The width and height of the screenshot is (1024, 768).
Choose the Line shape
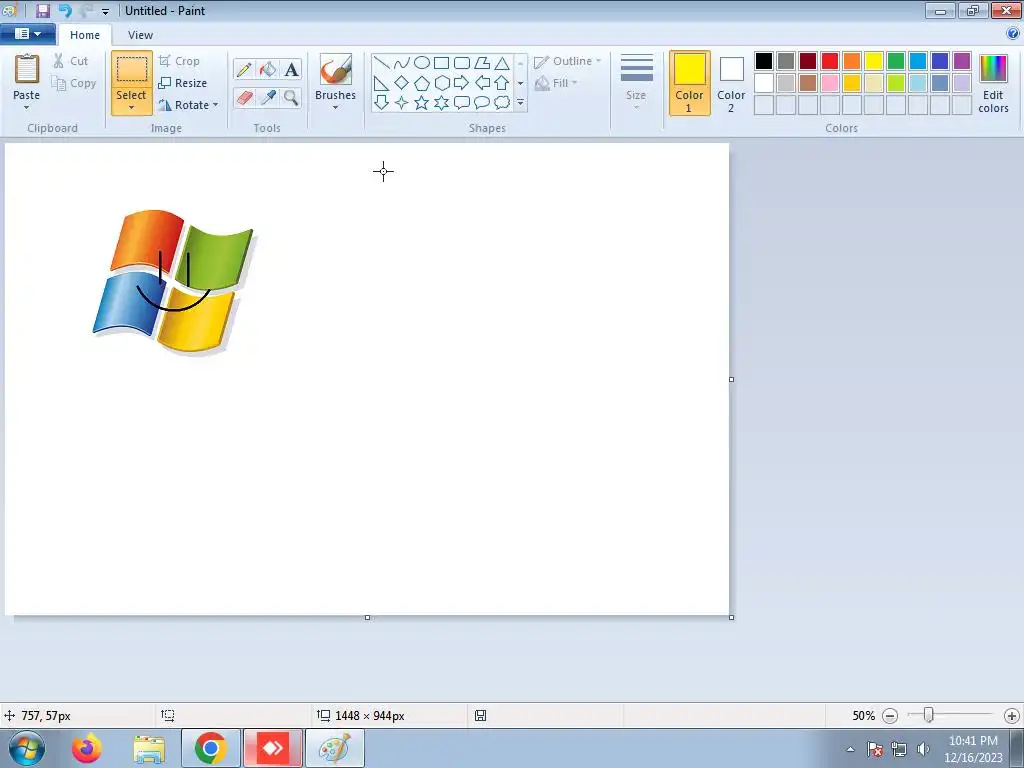click(x=381, y=63)
